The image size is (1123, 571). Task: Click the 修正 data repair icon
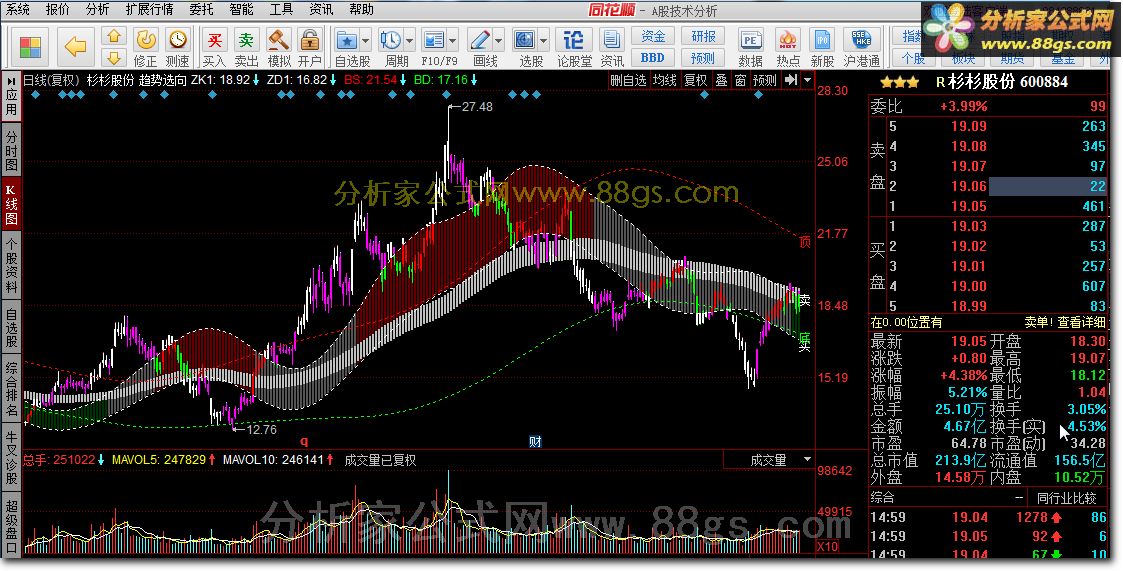pos(145,47)
